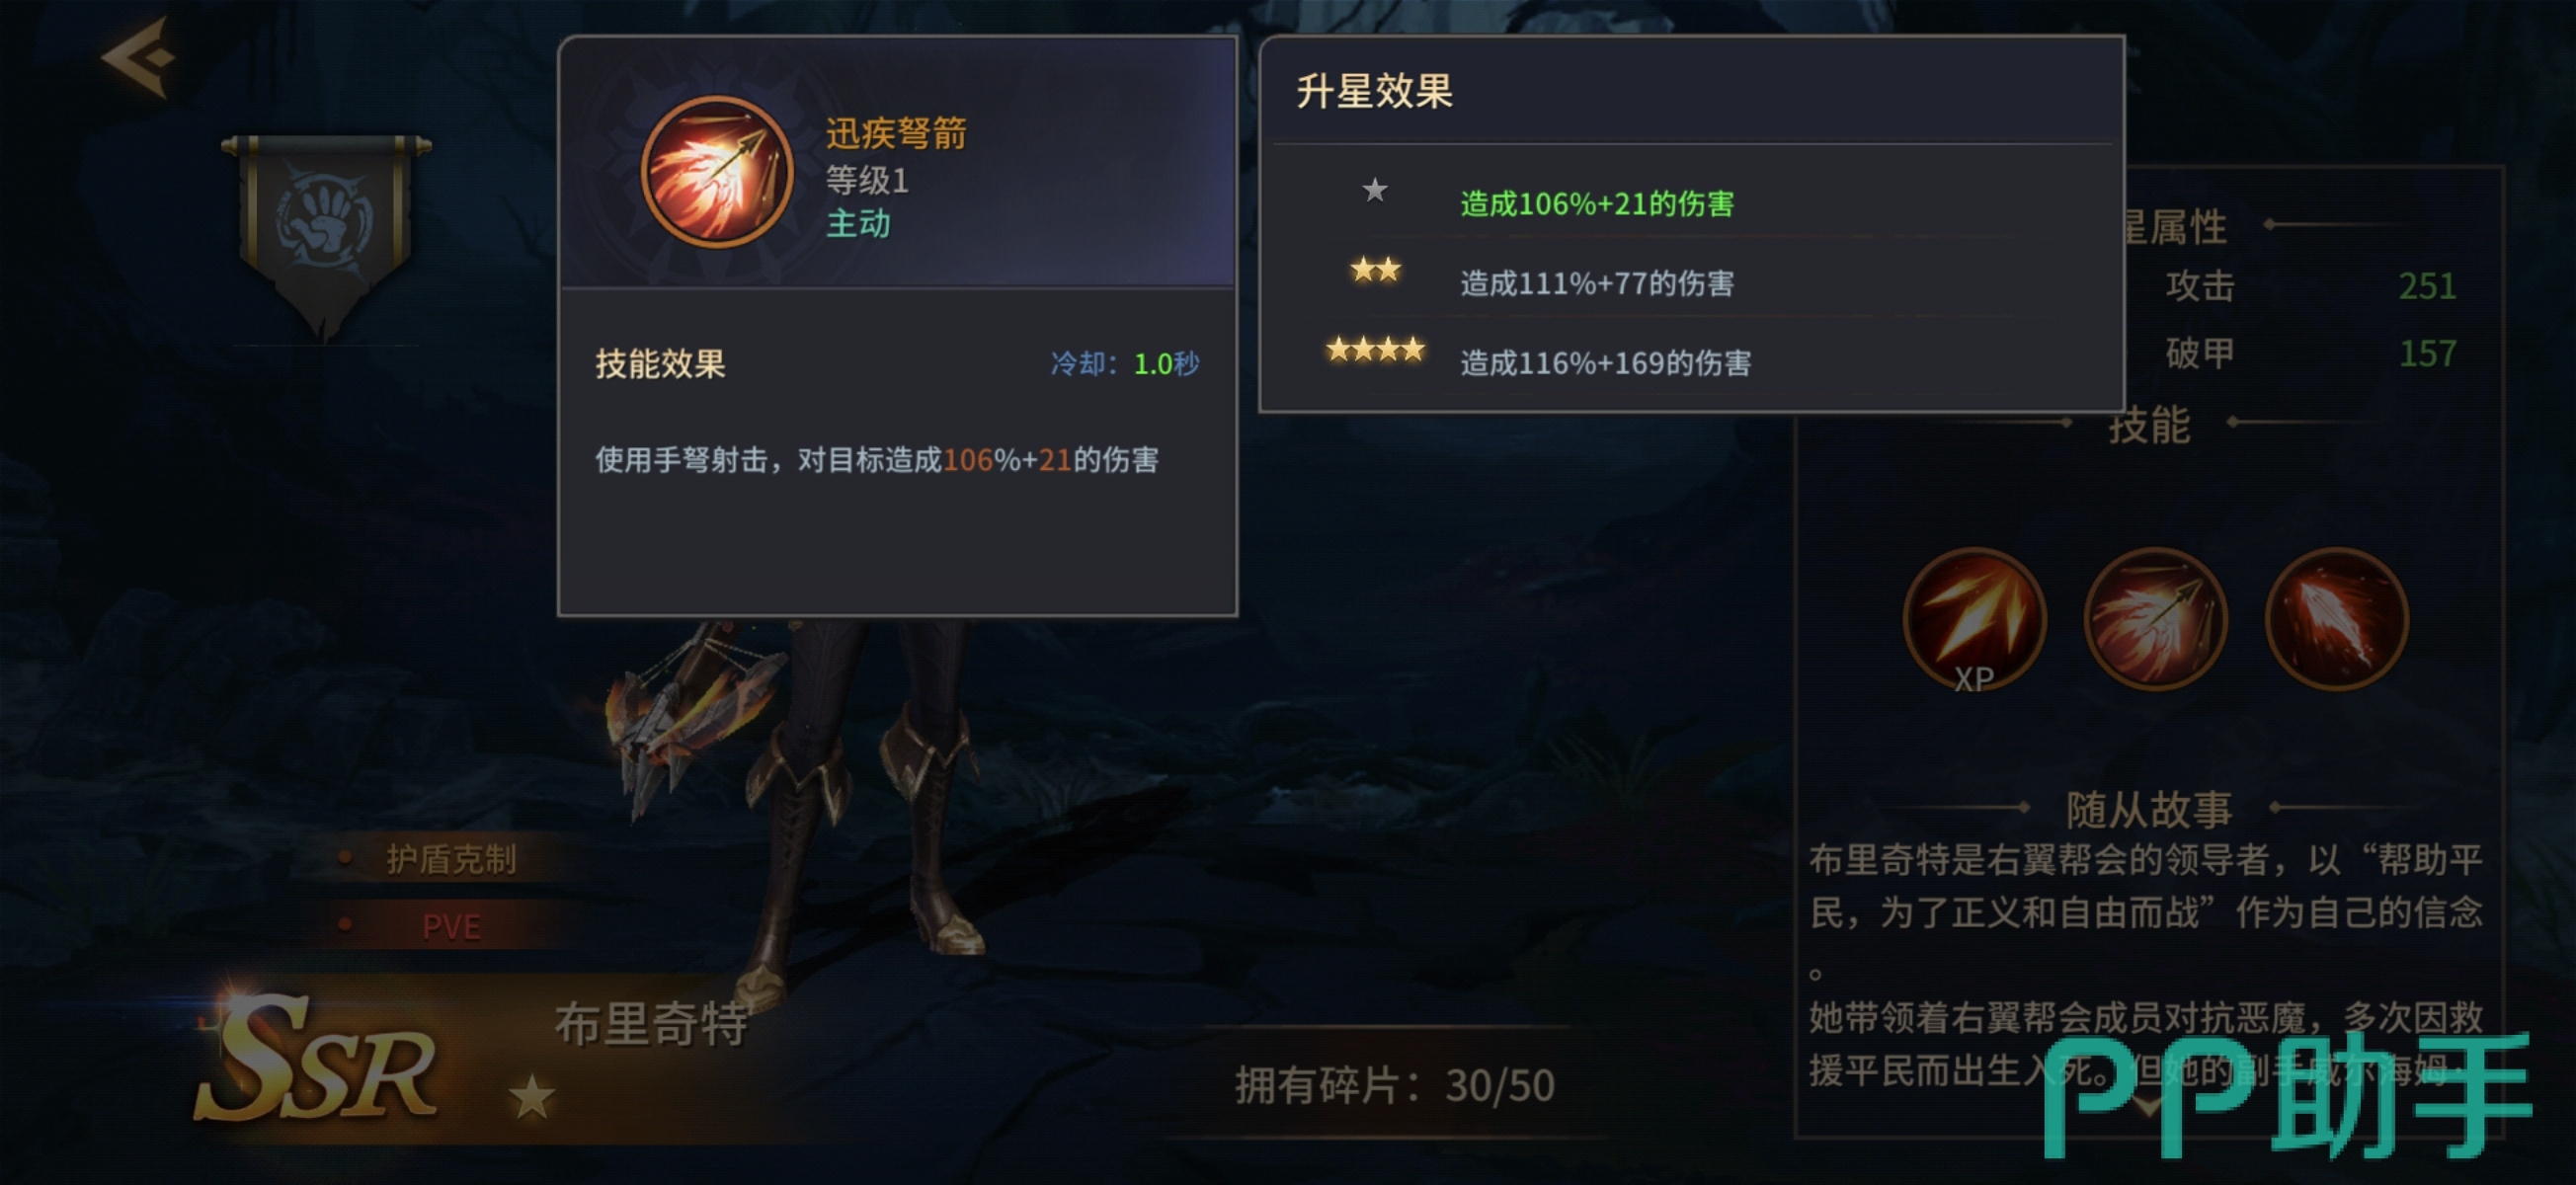Tap the 拥有碎片 30/50 fragment counter

click(1395, 1086)
